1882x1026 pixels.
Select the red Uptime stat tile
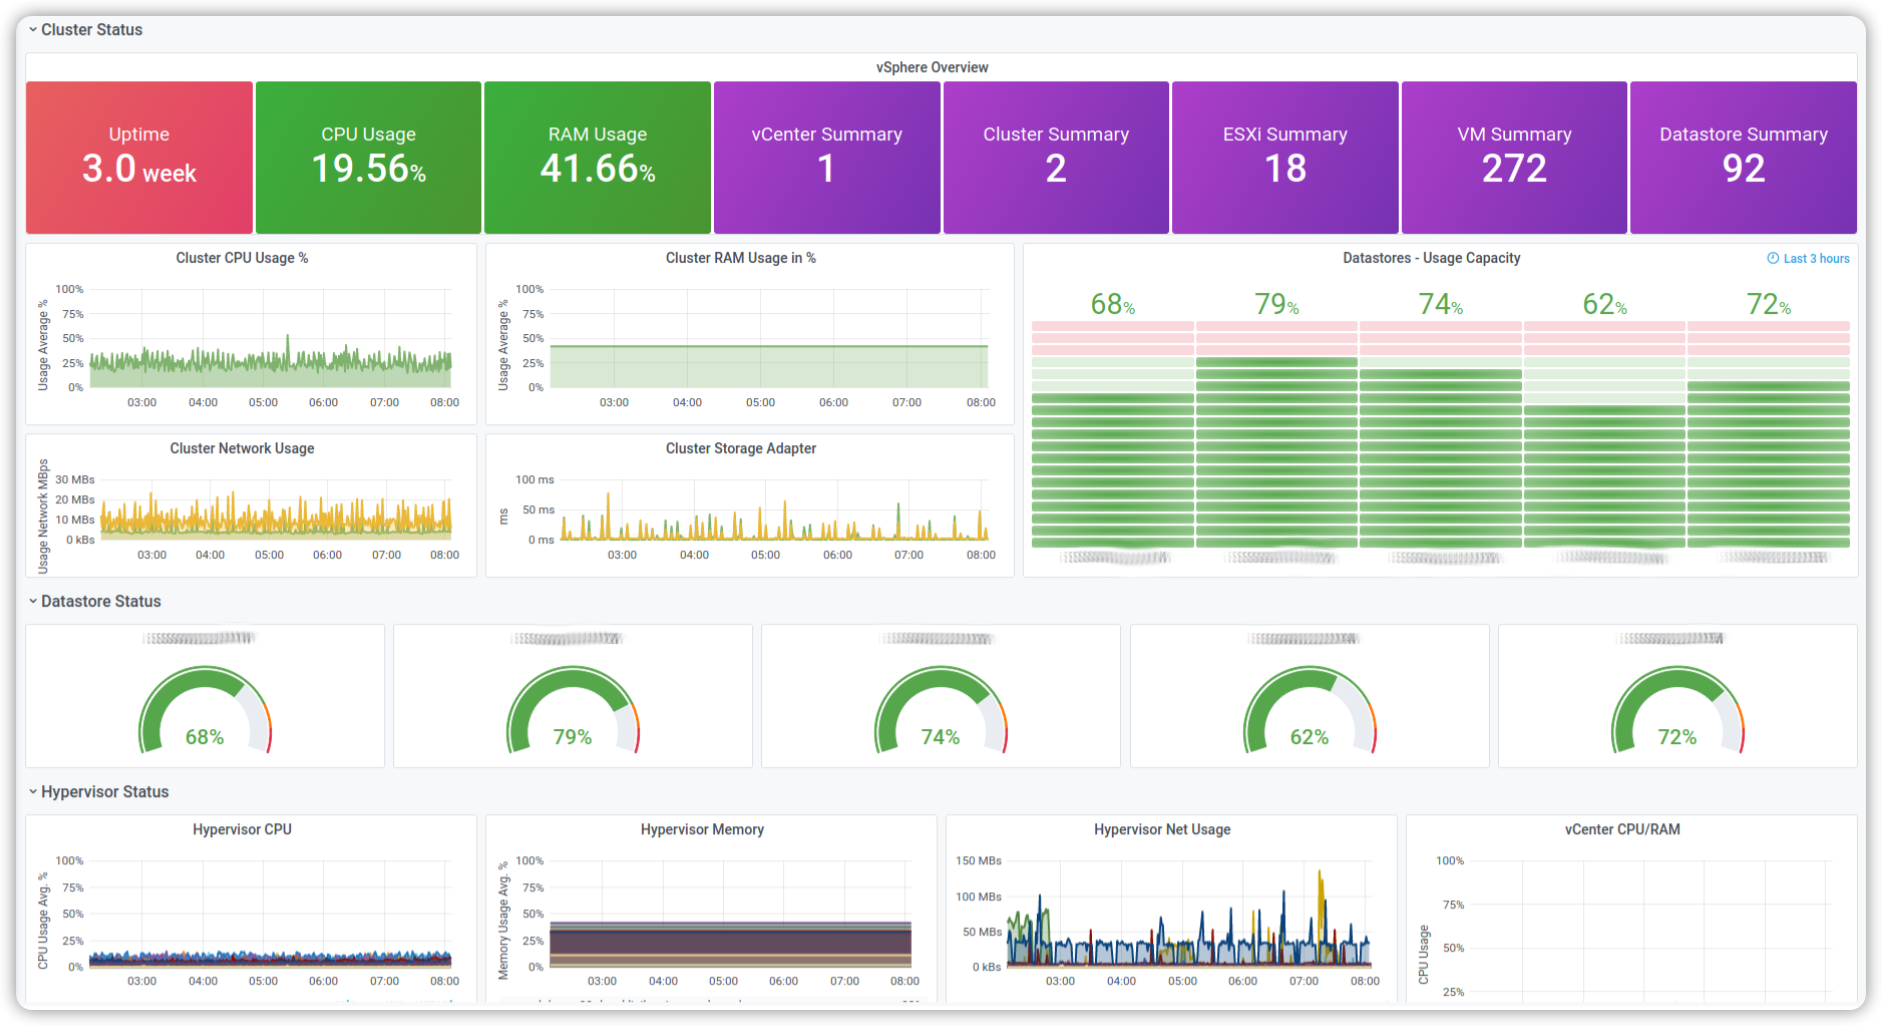click(x=139, y=157)
